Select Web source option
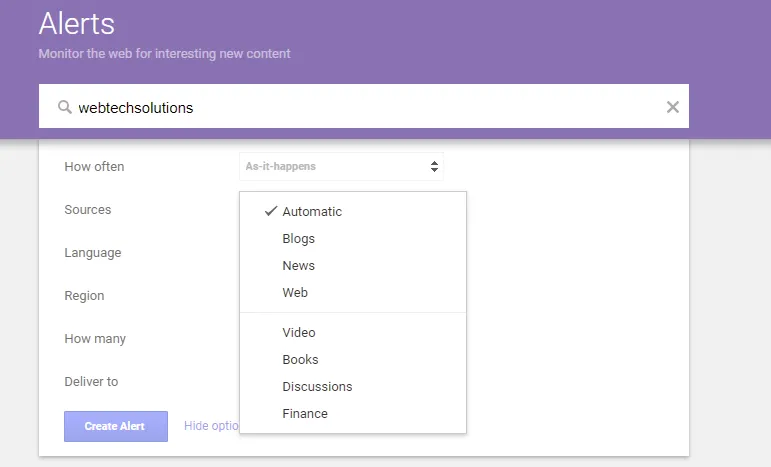Screen dimensions: 771x467 point(353,292)
